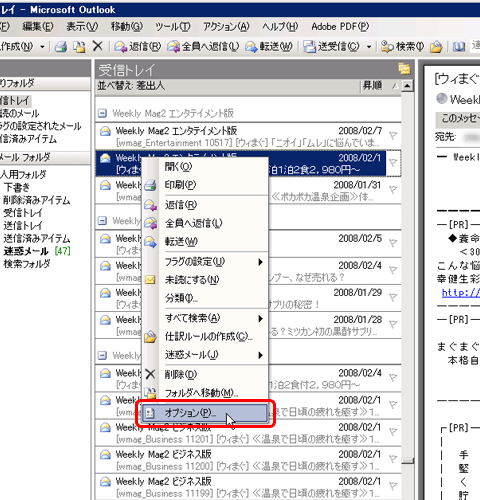The image size is (480, 500).
Task: Select 送信トレイ folder in the tree
Action: (23, 226)
